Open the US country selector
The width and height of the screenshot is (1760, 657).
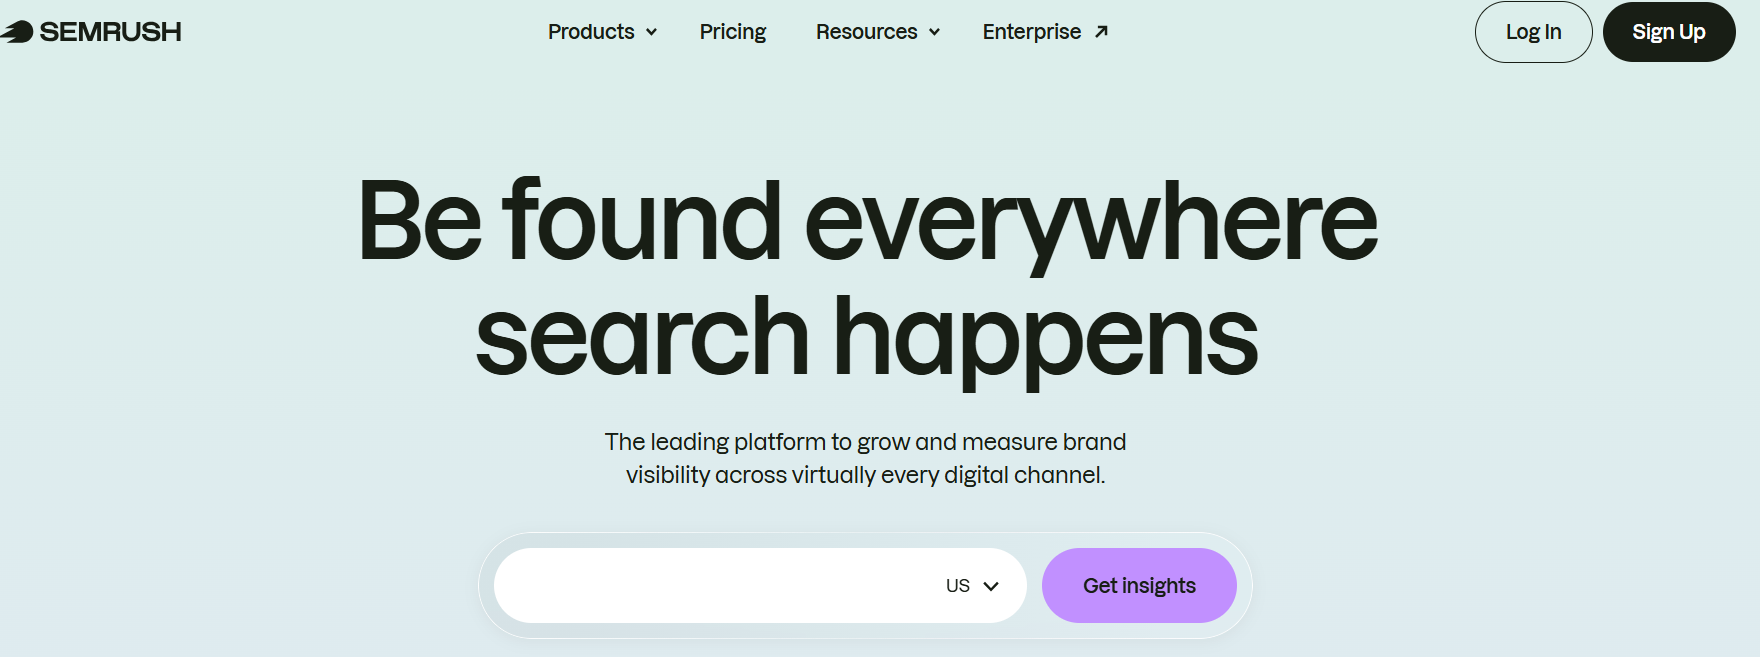click(x=958, y=586)
